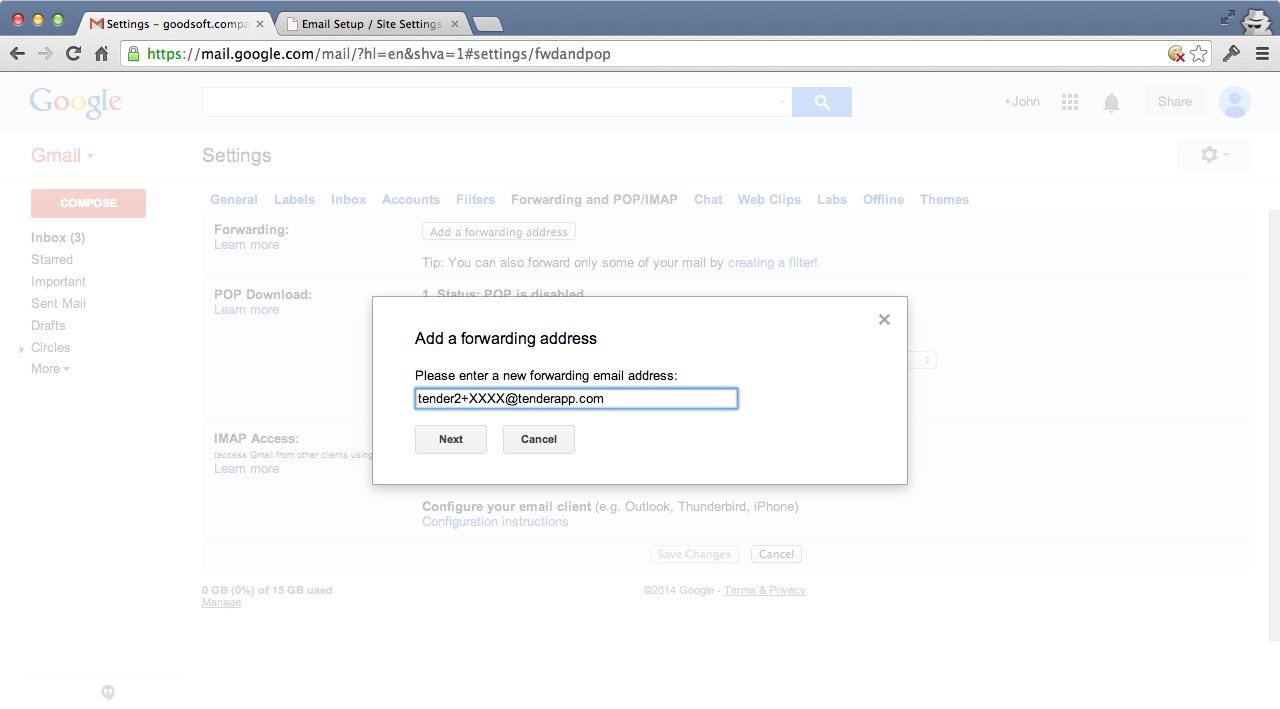The image size is (1280, 709).
Task: Open the Manage storage link
Action: point(221,603)
